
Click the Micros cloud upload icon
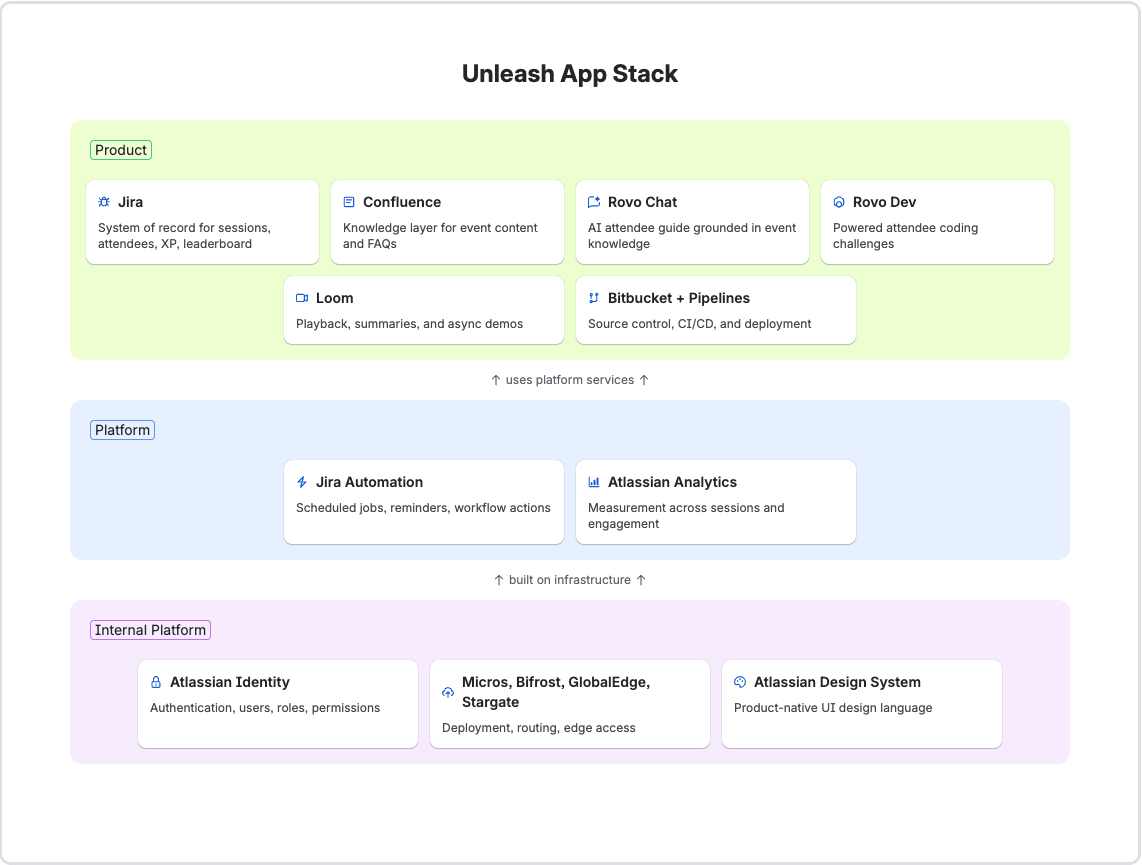coord(448,692)
